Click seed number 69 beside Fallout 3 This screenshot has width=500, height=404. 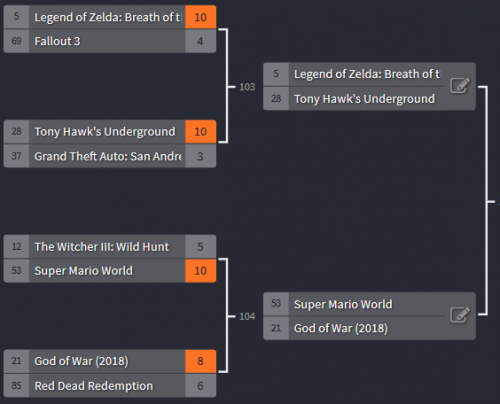tap(16, 41)
